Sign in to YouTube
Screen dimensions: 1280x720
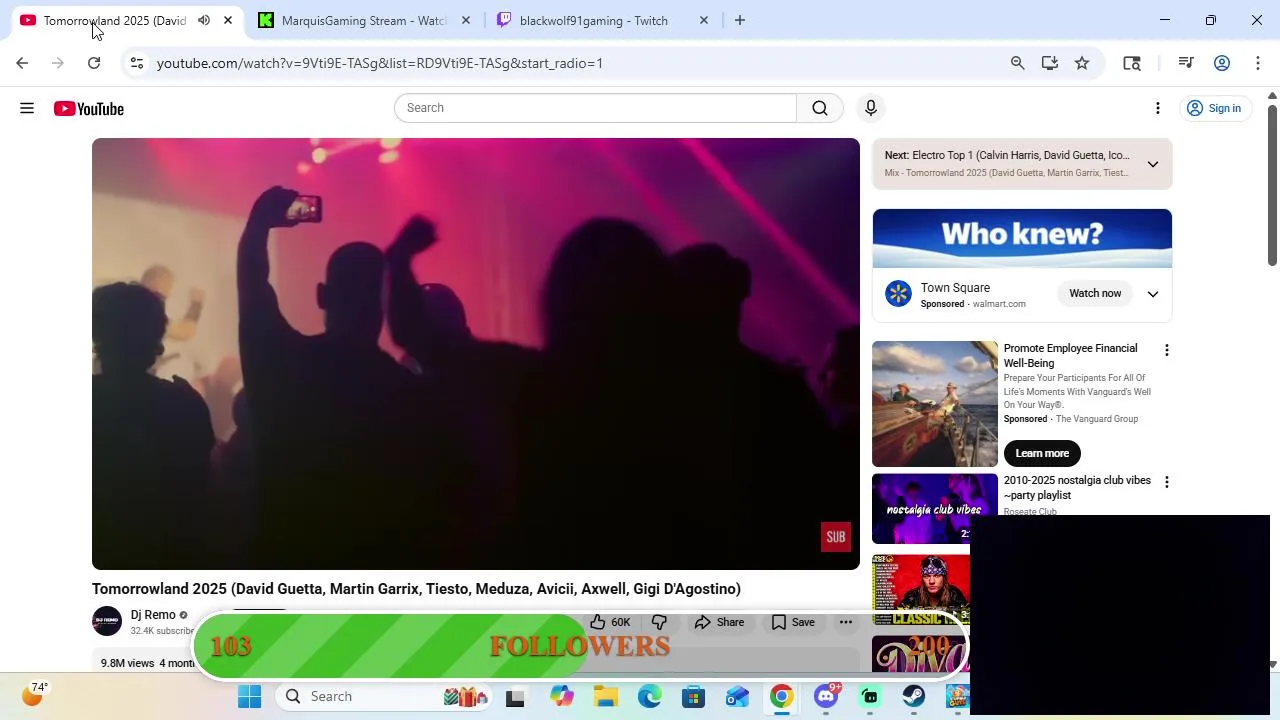point(1214,108)
